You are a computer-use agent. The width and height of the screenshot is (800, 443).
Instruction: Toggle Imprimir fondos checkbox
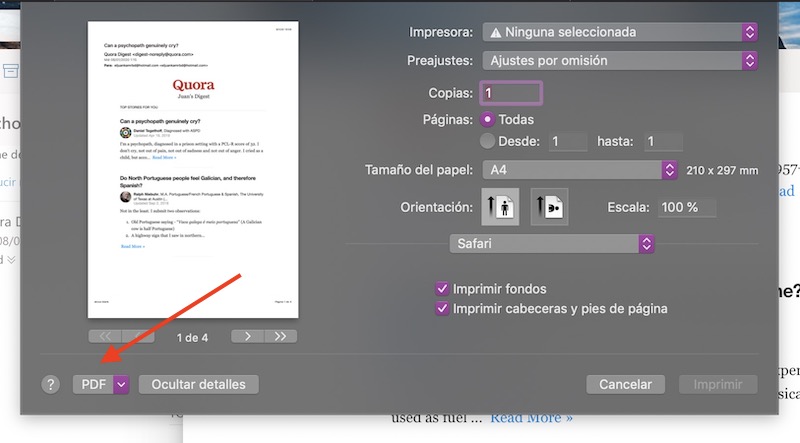point(442,289)
